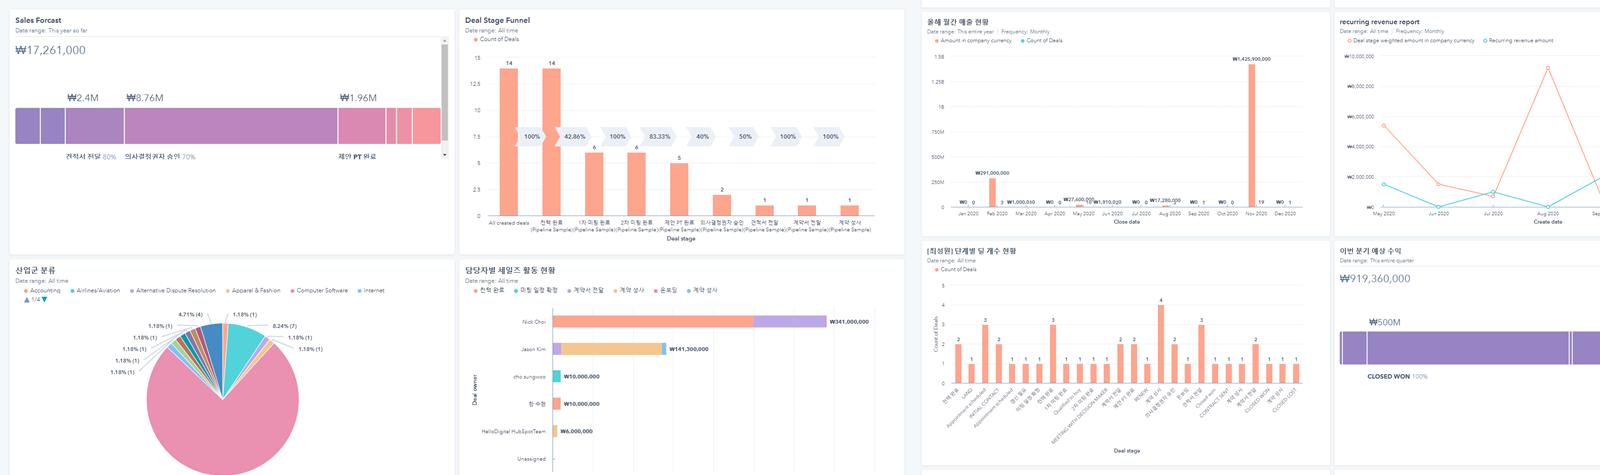Click the tallest bar labeled 4 in [최성원] chart
The width and height of the screenshot is (1600, 475).
click(x=1160, y=345)
